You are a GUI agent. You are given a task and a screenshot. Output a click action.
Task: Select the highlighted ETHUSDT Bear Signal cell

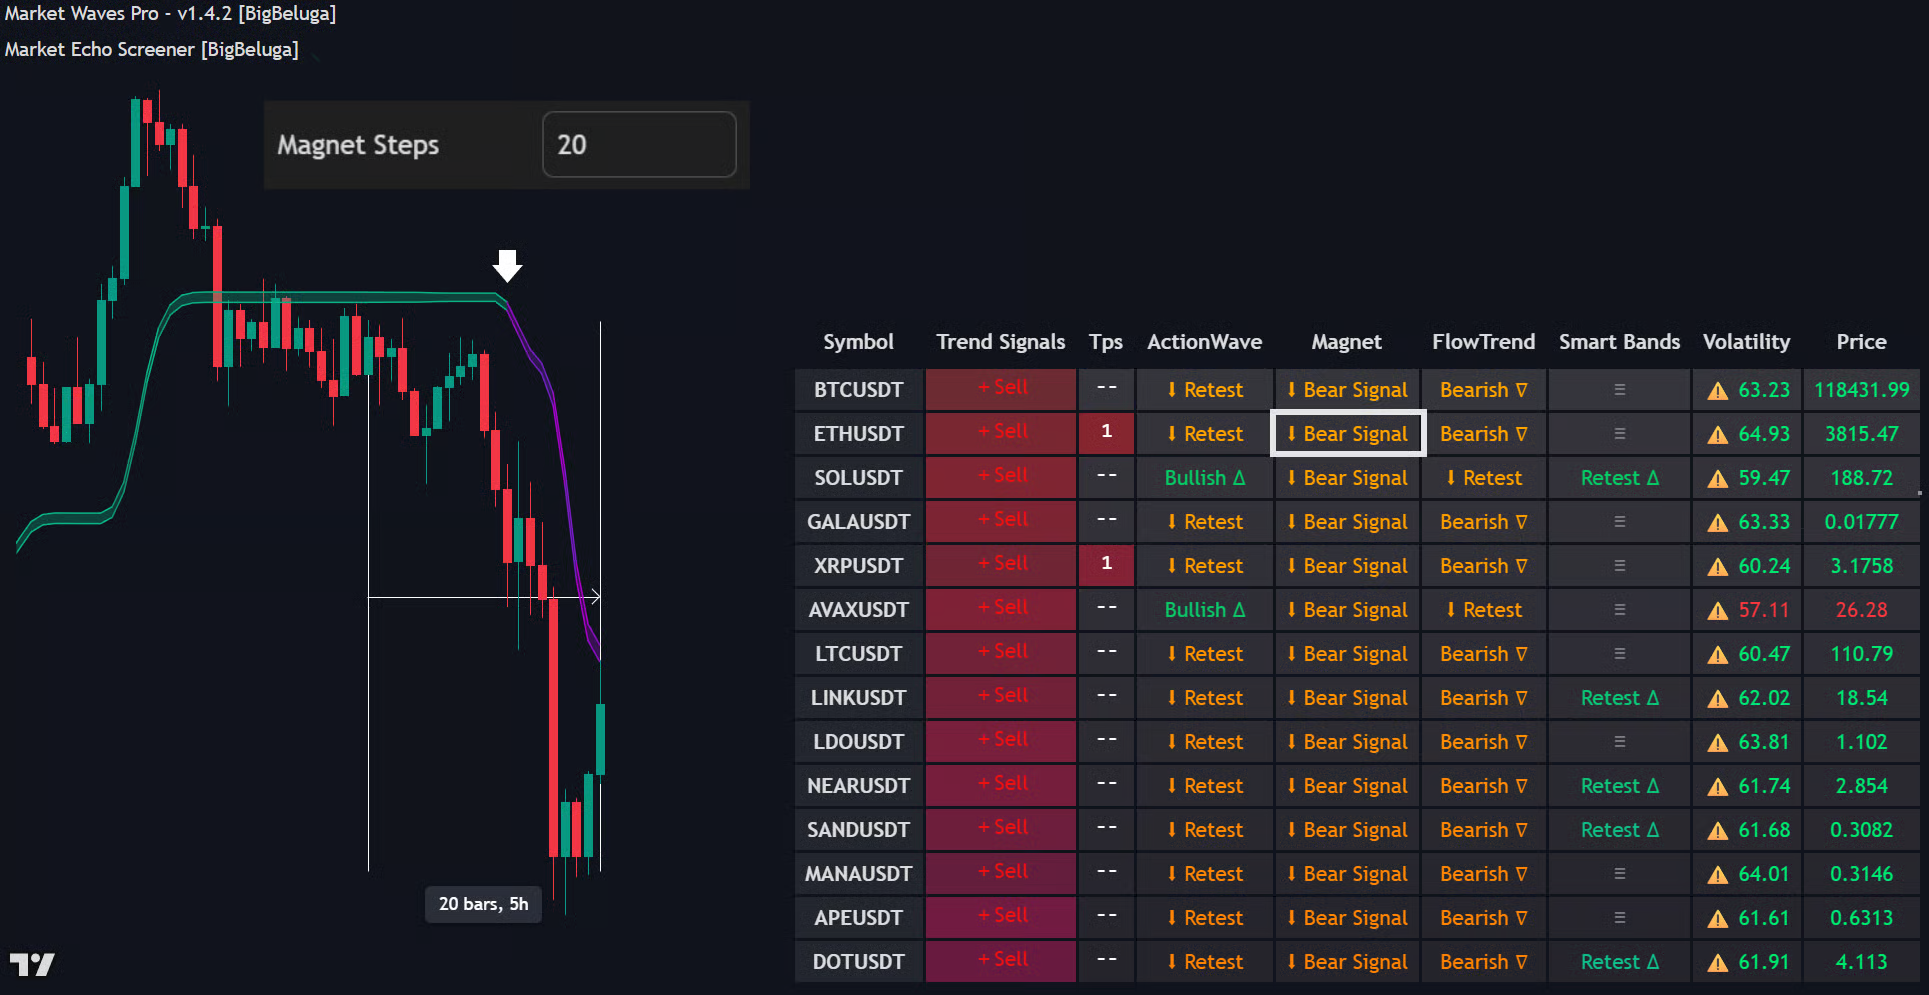(x=1347, y=434)
